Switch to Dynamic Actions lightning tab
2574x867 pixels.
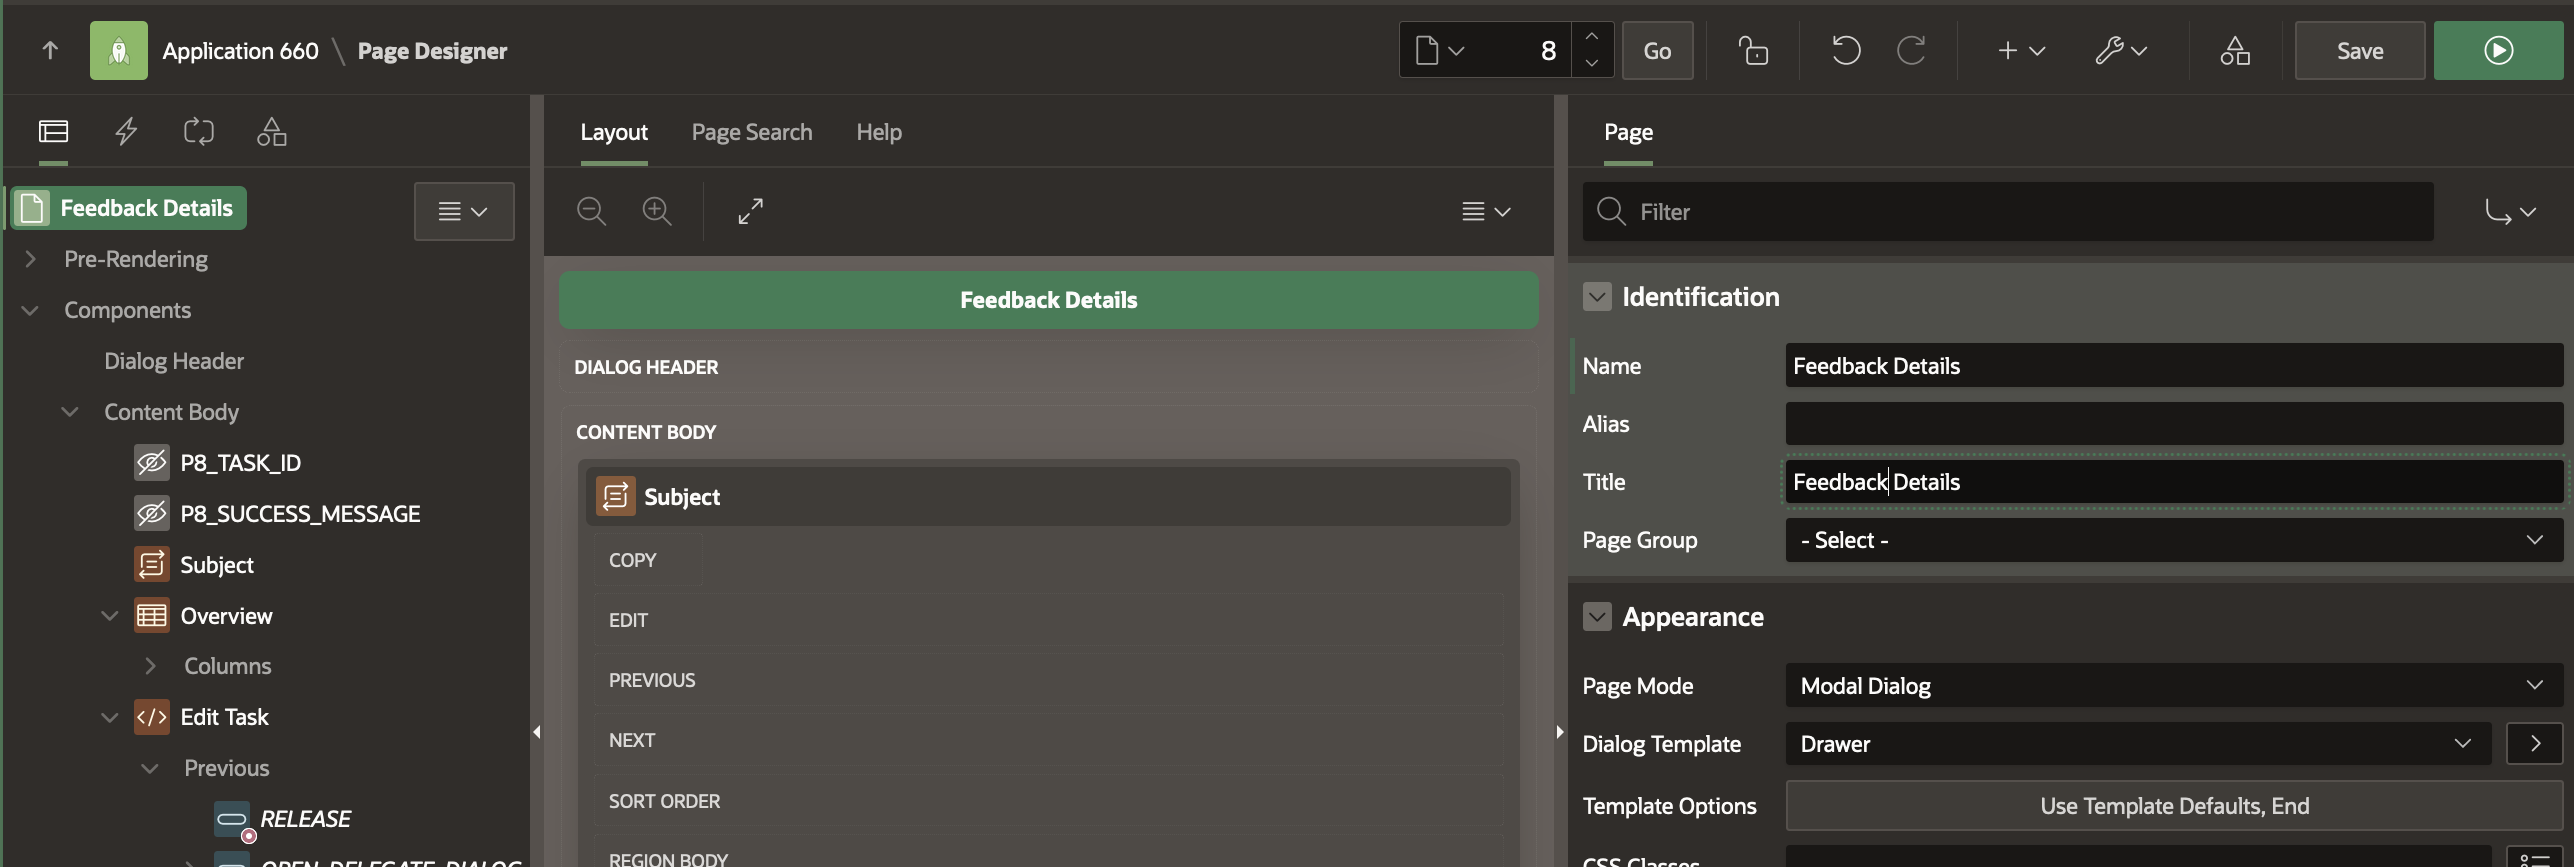(x=126, y=132)
